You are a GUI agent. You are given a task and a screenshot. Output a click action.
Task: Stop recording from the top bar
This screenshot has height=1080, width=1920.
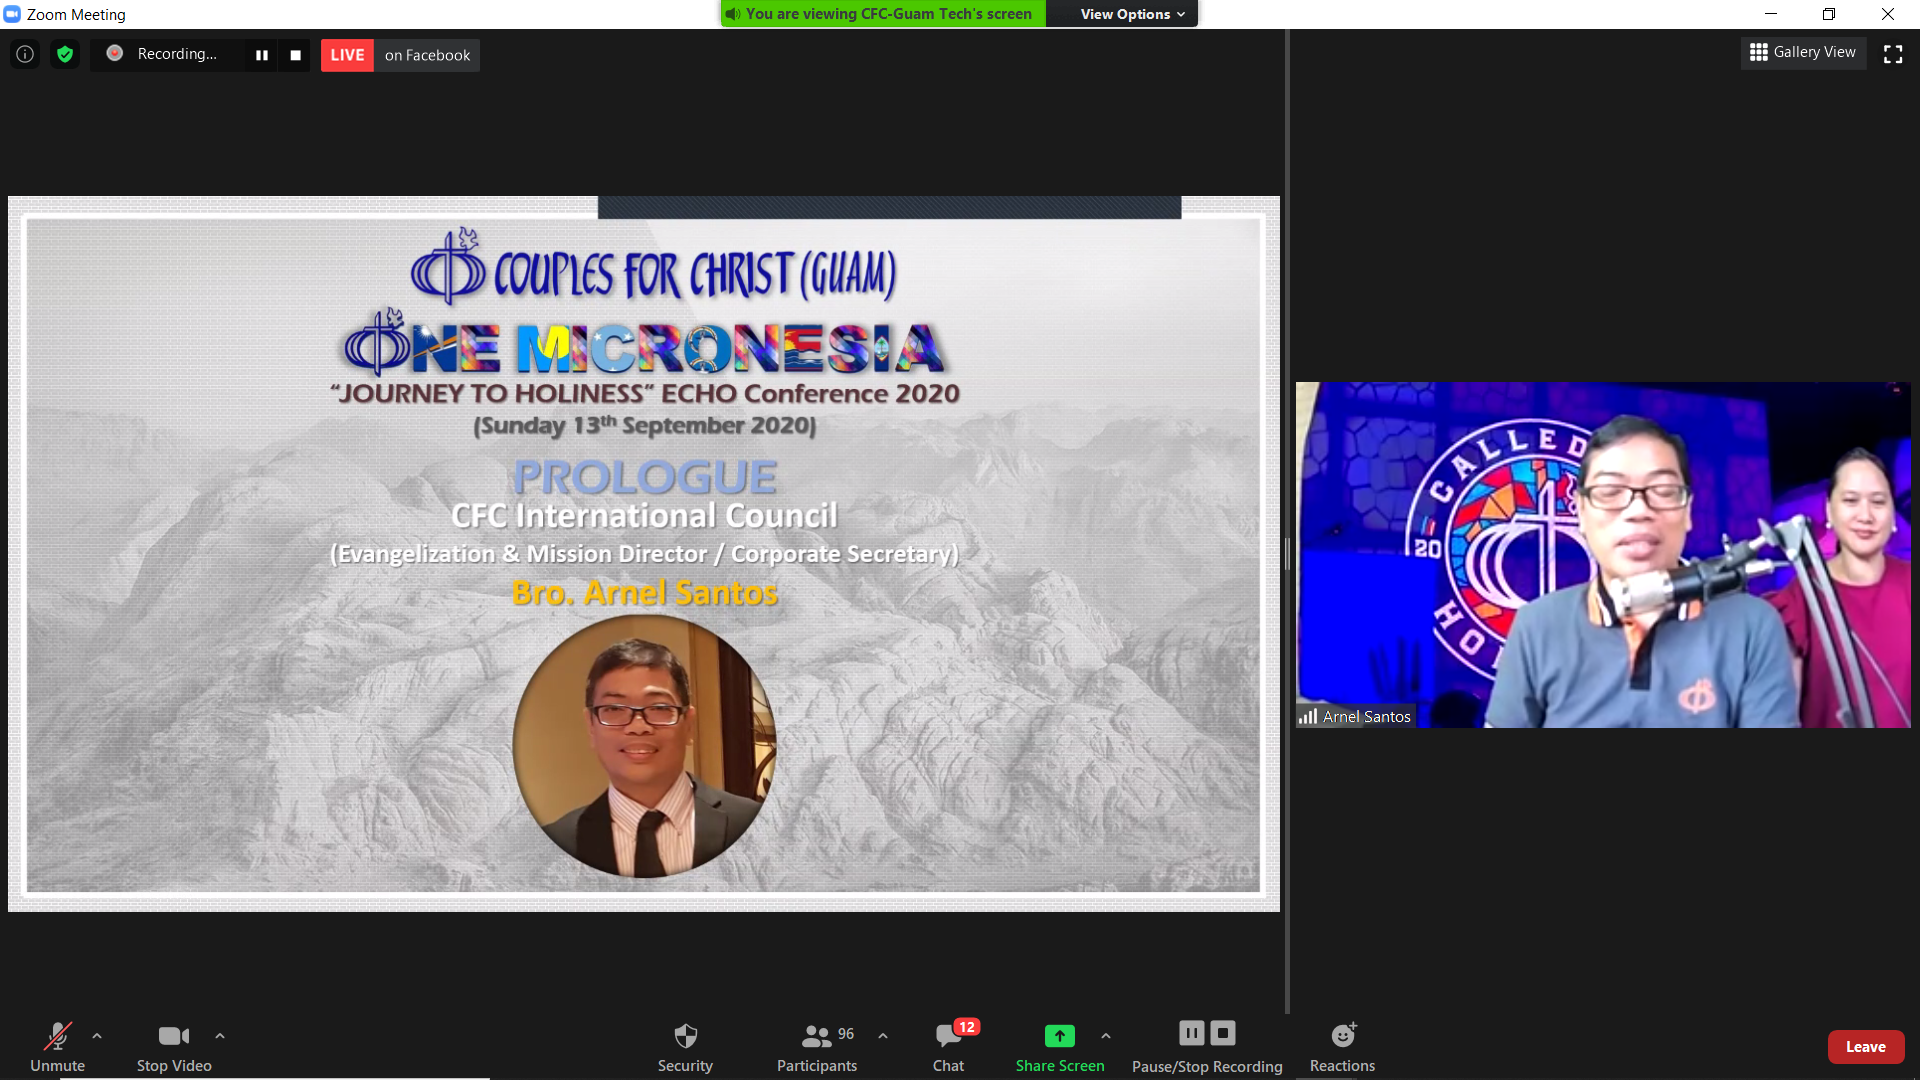295,55
